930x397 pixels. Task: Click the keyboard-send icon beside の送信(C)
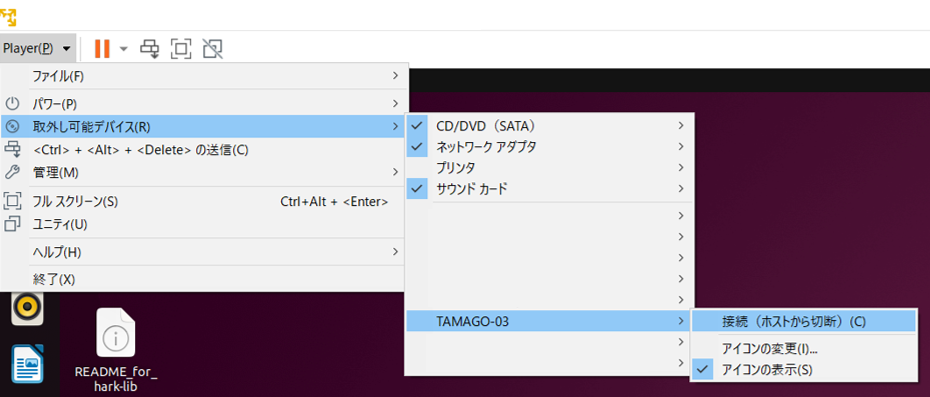click(x=12, y=149)
